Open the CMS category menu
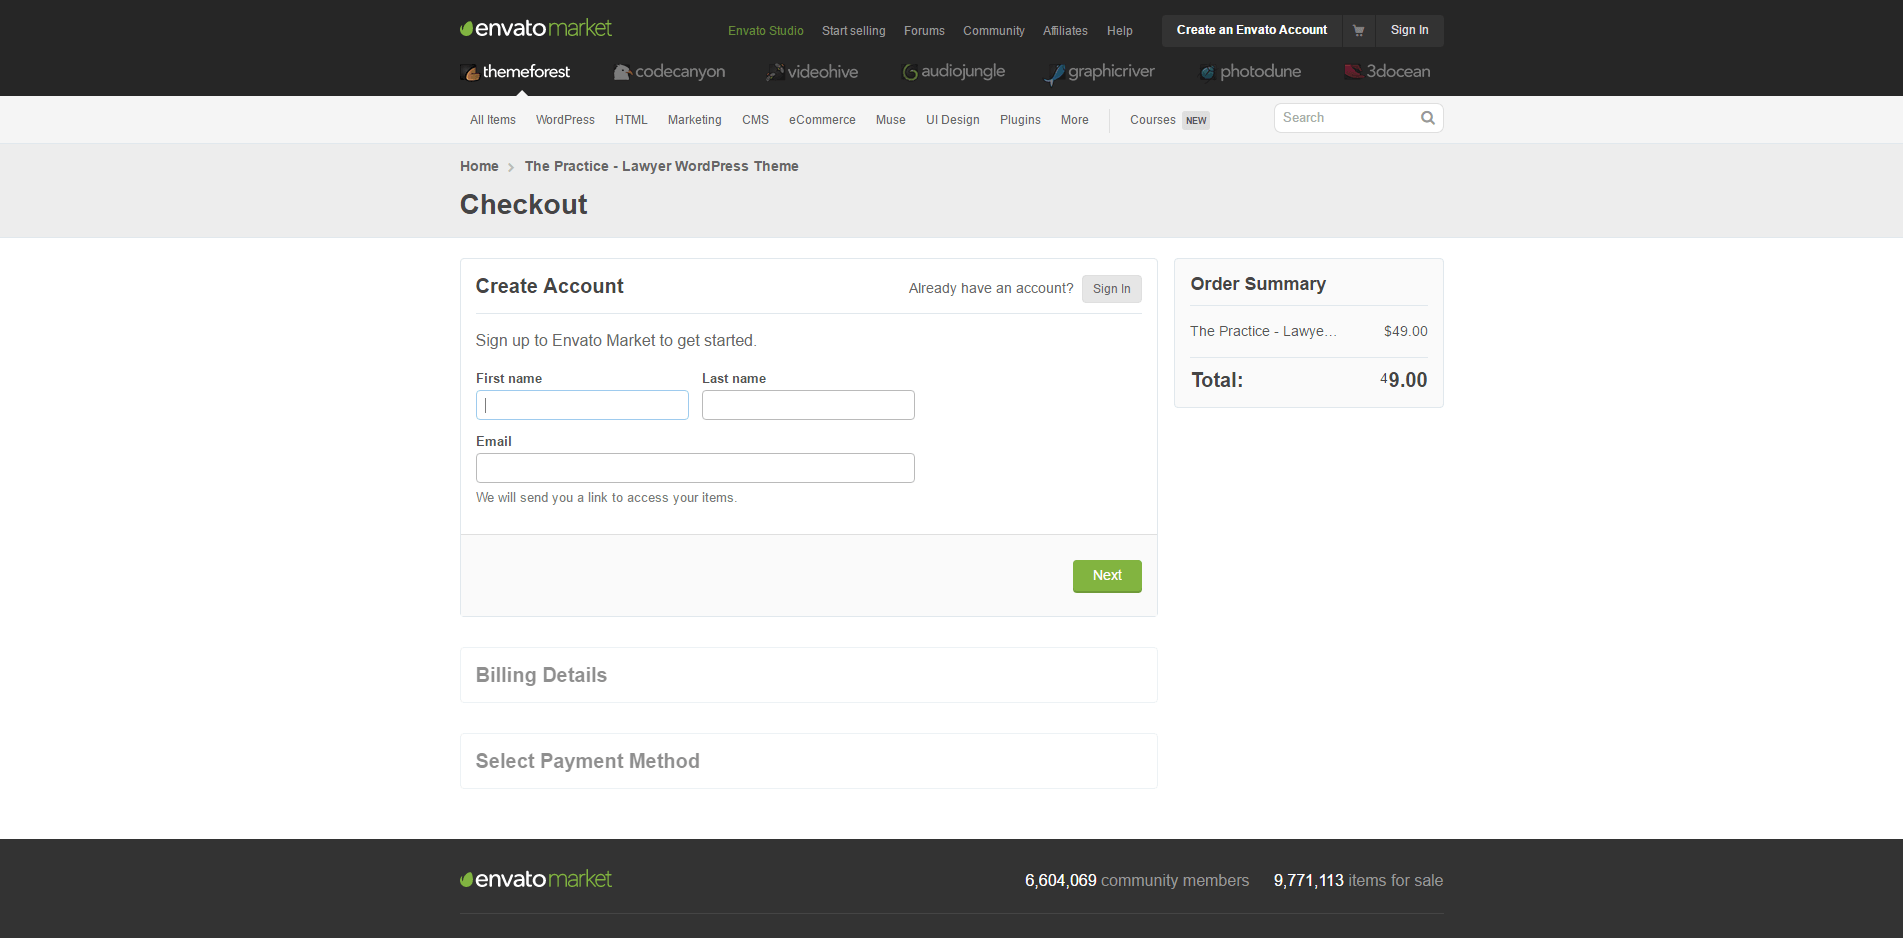The image size is (1903, 938). click(755, 120)
